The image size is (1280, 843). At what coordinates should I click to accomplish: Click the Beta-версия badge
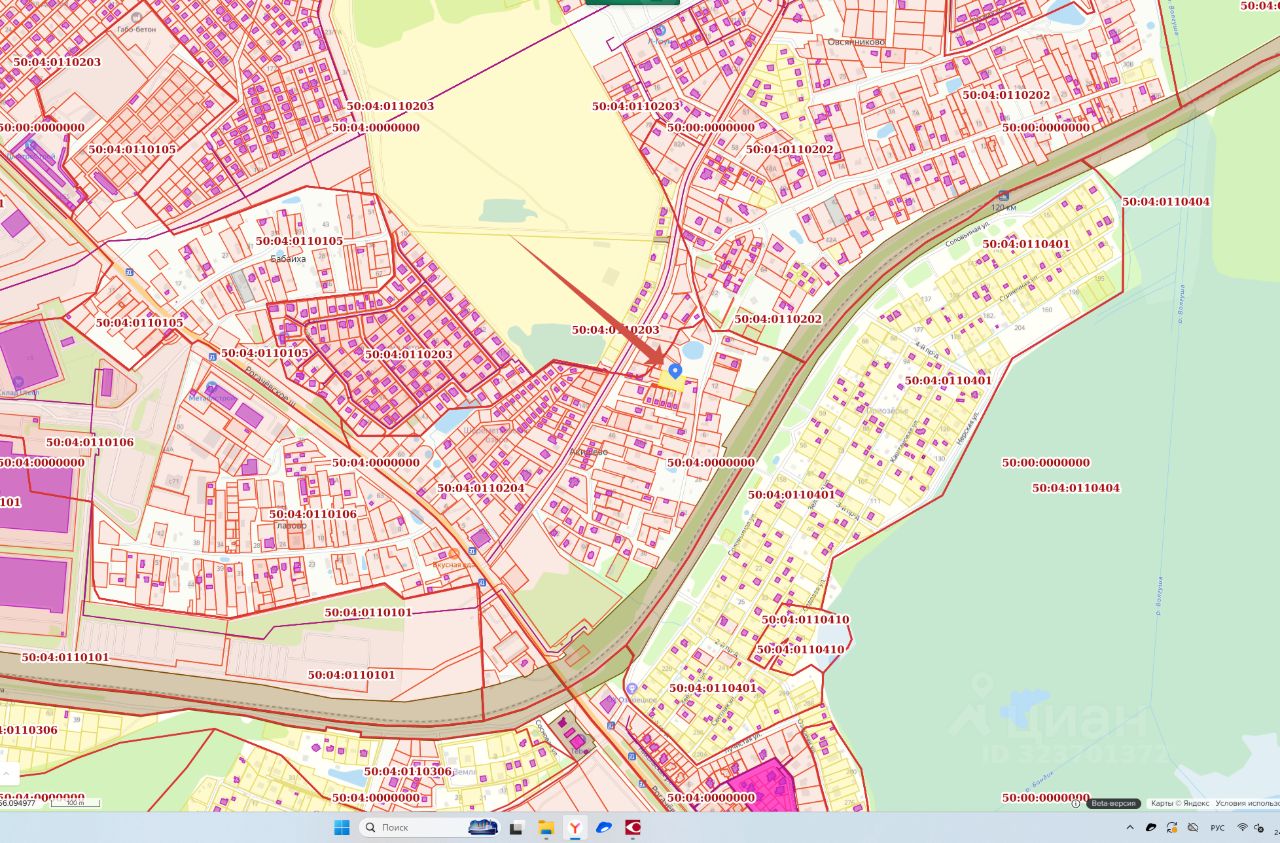click(x=1113, y=803)
